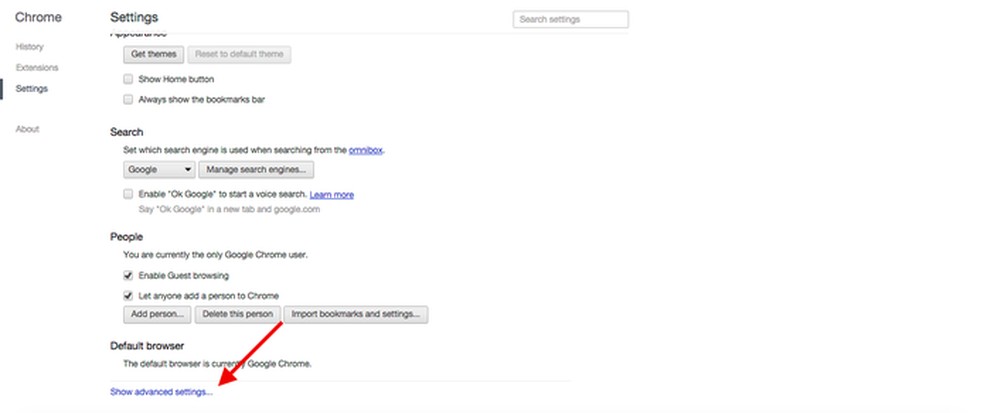Check Always show the bookmarks bar
The height and width of the screenshot is (413, 984).
[x=128, y=99]
